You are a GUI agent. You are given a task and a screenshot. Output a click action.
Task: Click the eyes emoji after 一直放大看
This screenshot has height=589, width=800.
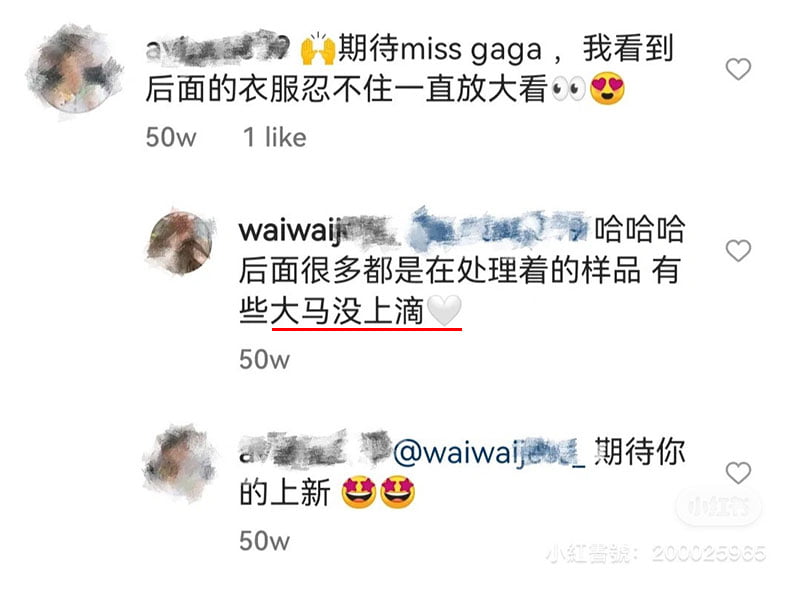pos(569,89)
